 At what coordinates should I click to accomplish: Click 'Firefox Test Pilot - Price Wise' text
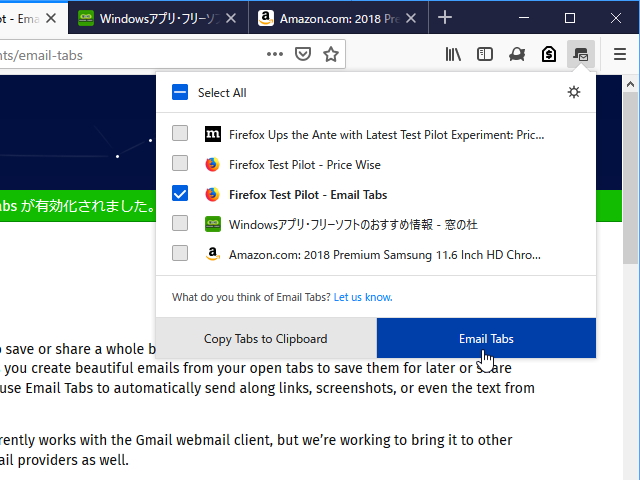click(304, 164)
